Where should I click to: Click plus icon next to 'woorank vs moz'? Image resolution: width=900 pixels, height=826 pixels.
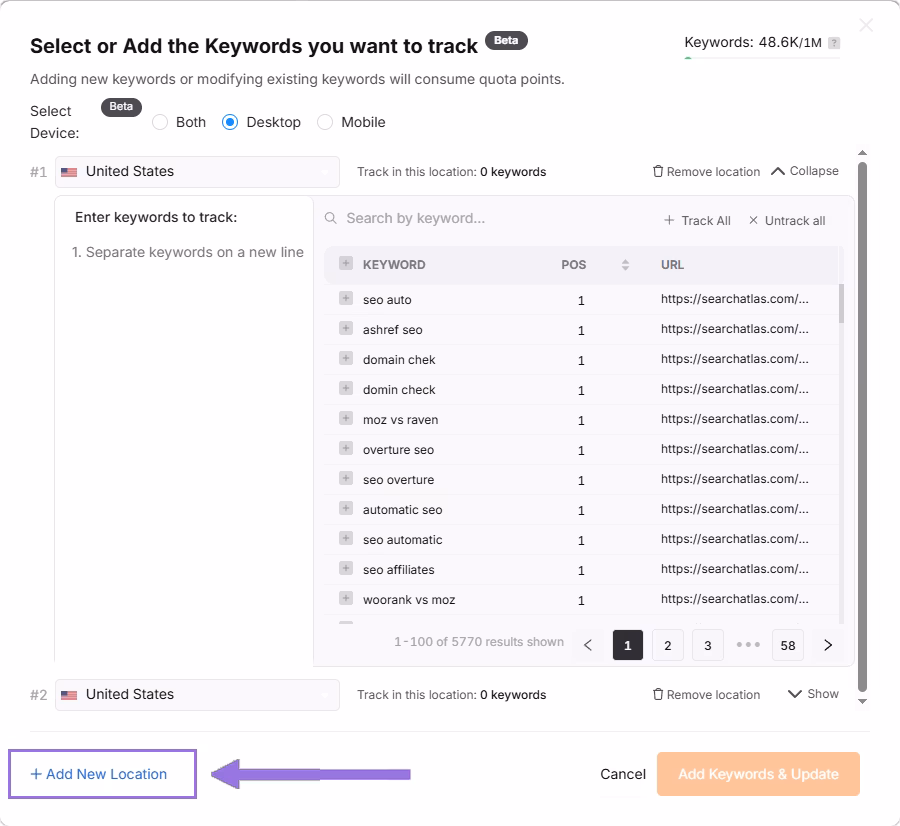[x=346, y=598]
